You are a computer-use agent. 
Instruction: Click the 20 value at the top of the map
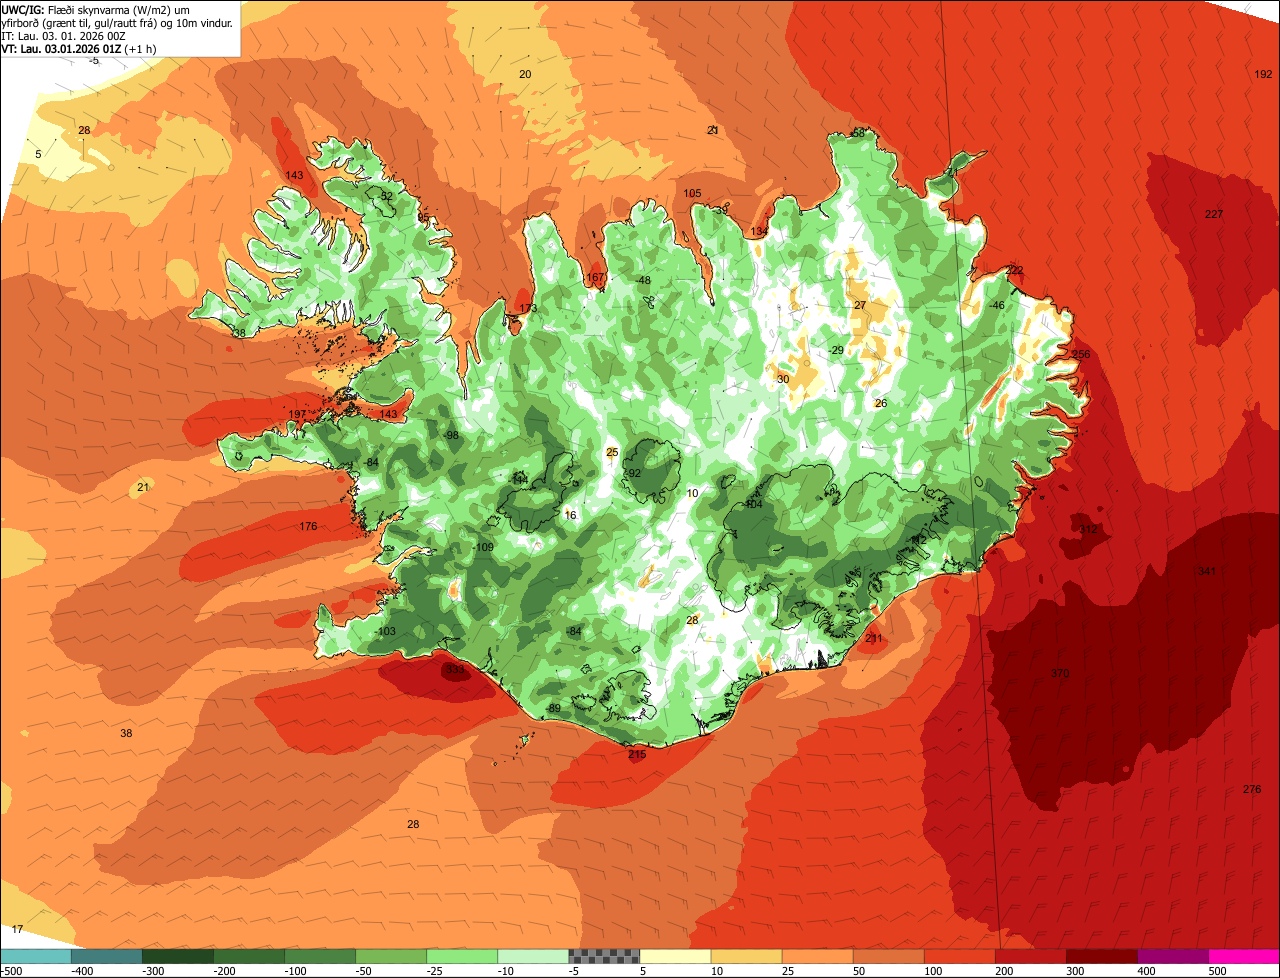point(525,74)
